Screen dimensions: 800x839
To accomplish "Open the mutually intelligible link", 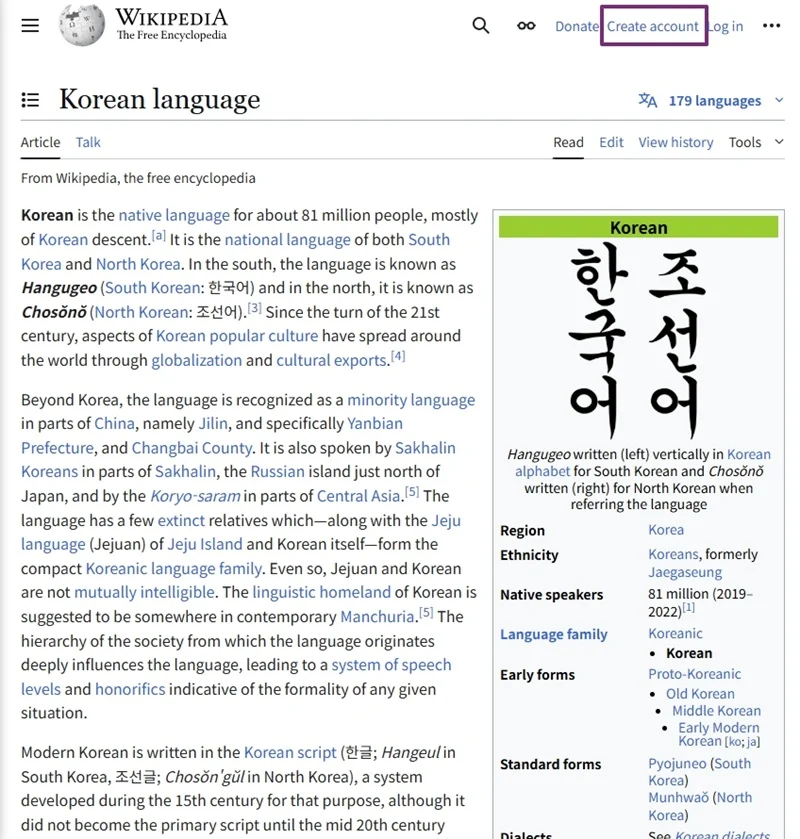I will tap(144, 592).
